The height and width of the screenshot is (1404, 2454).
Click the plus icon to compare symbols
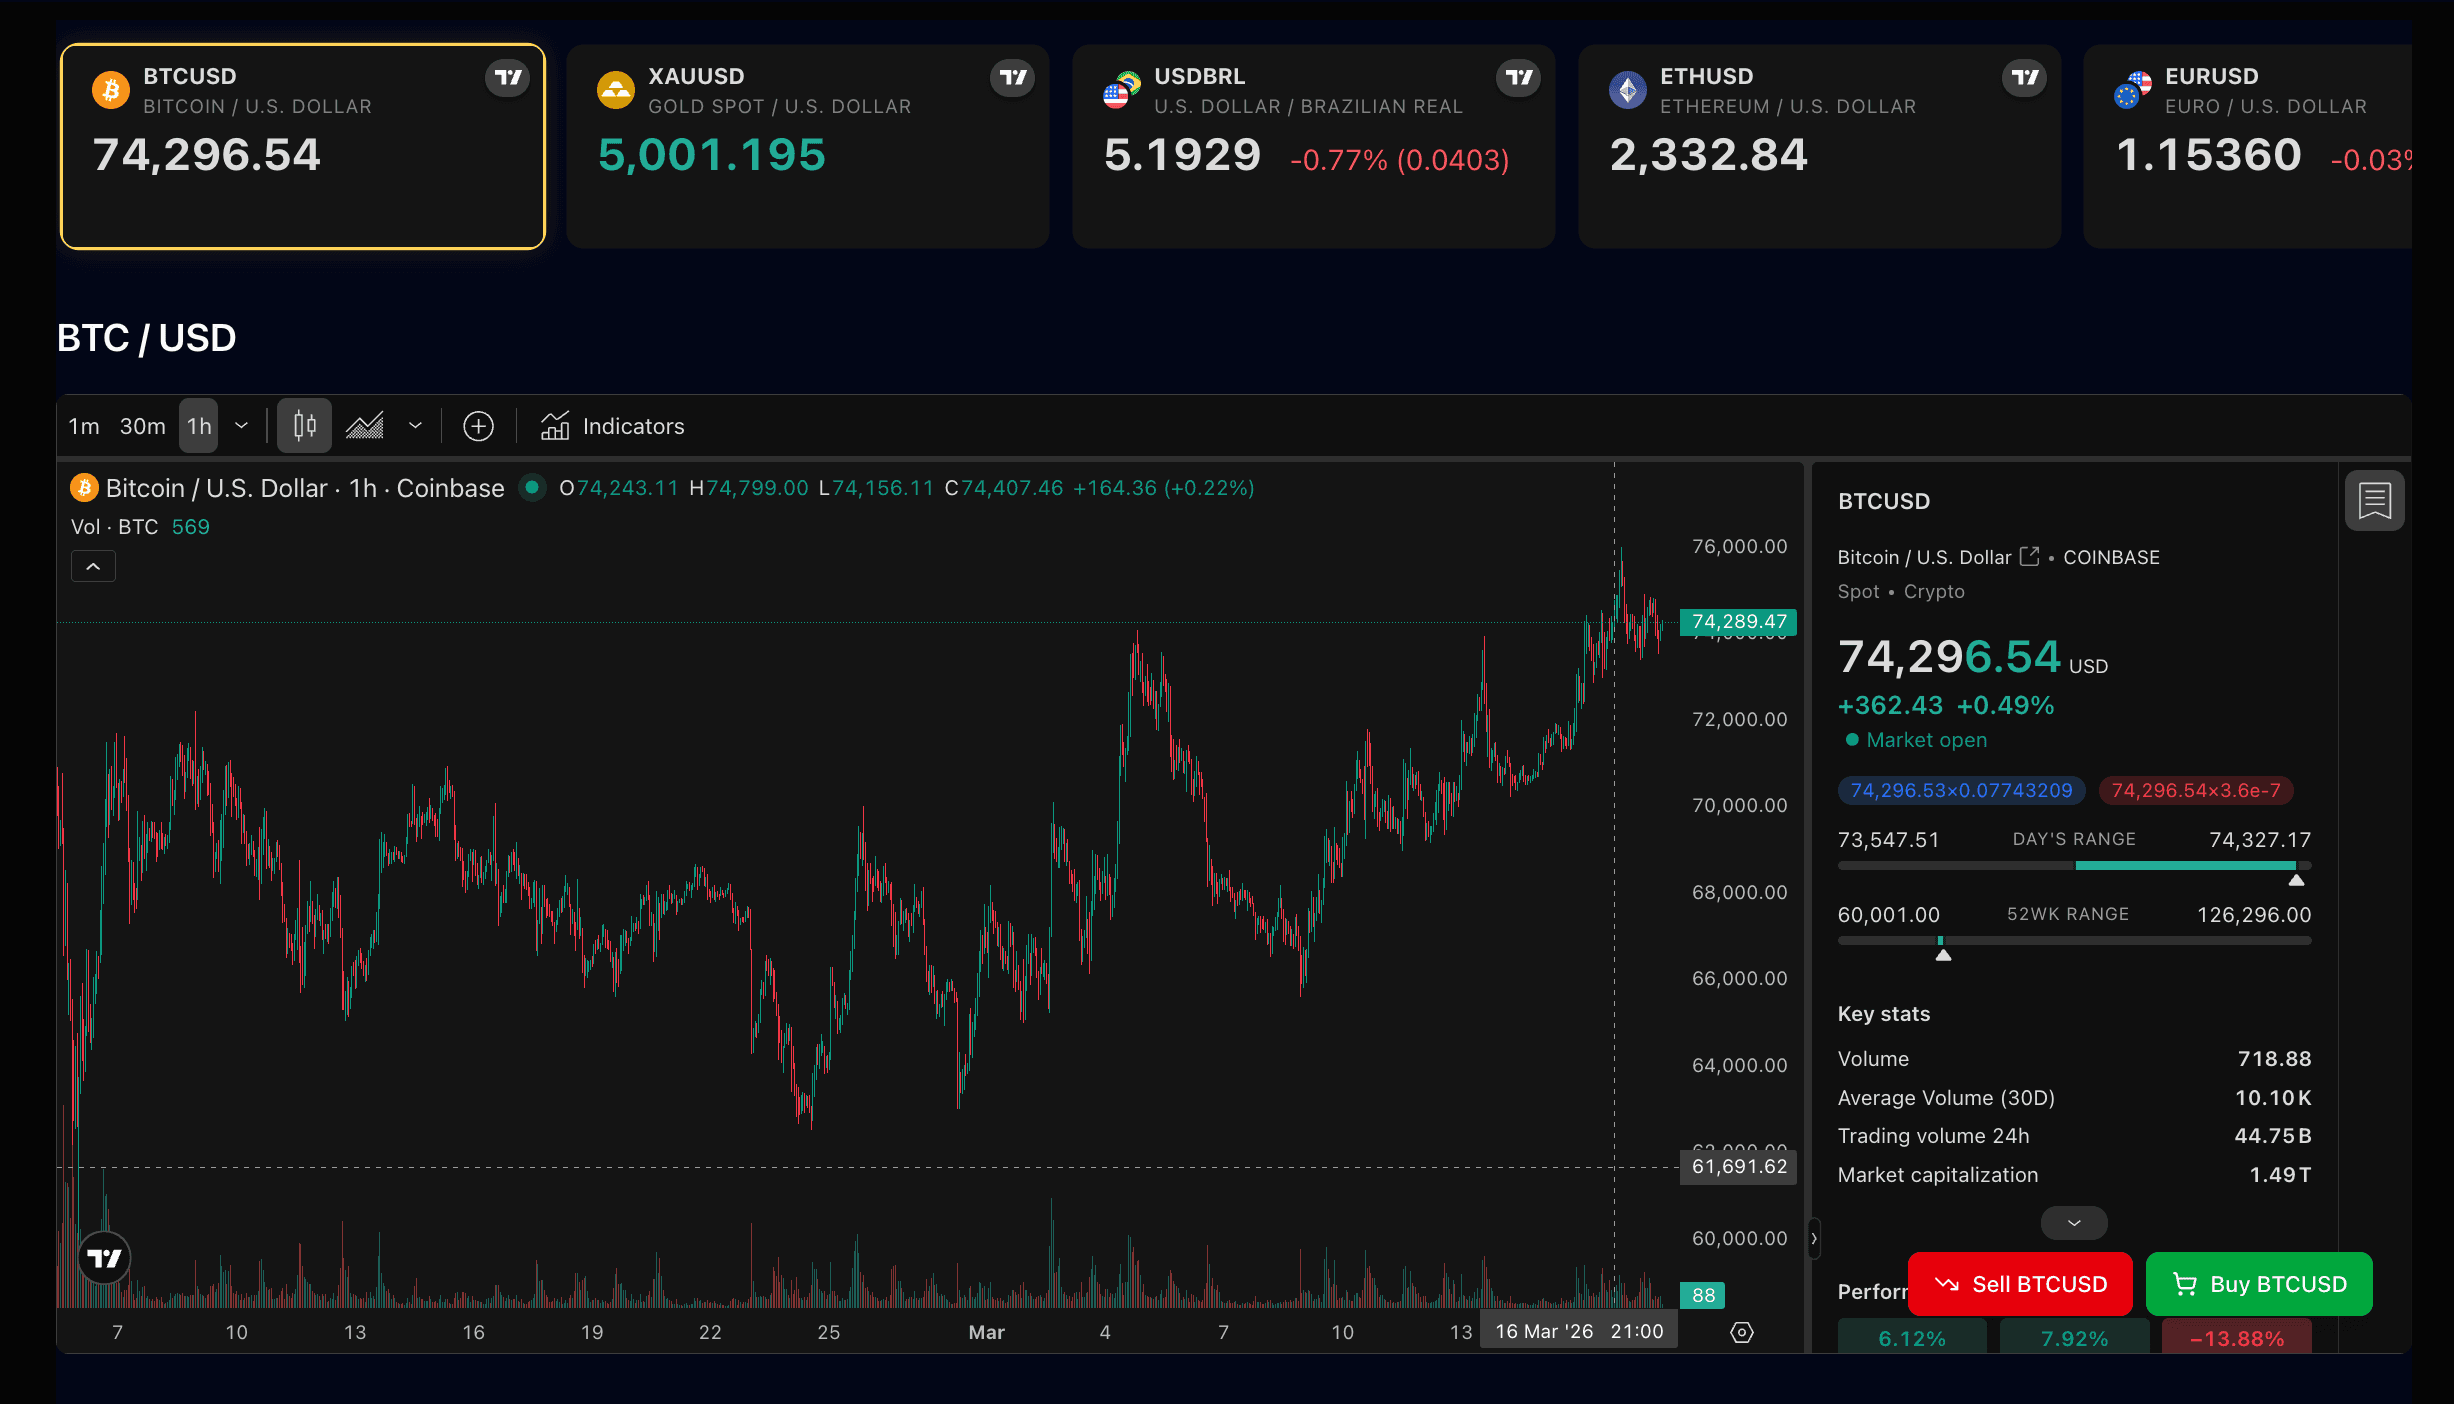[478, 425]
